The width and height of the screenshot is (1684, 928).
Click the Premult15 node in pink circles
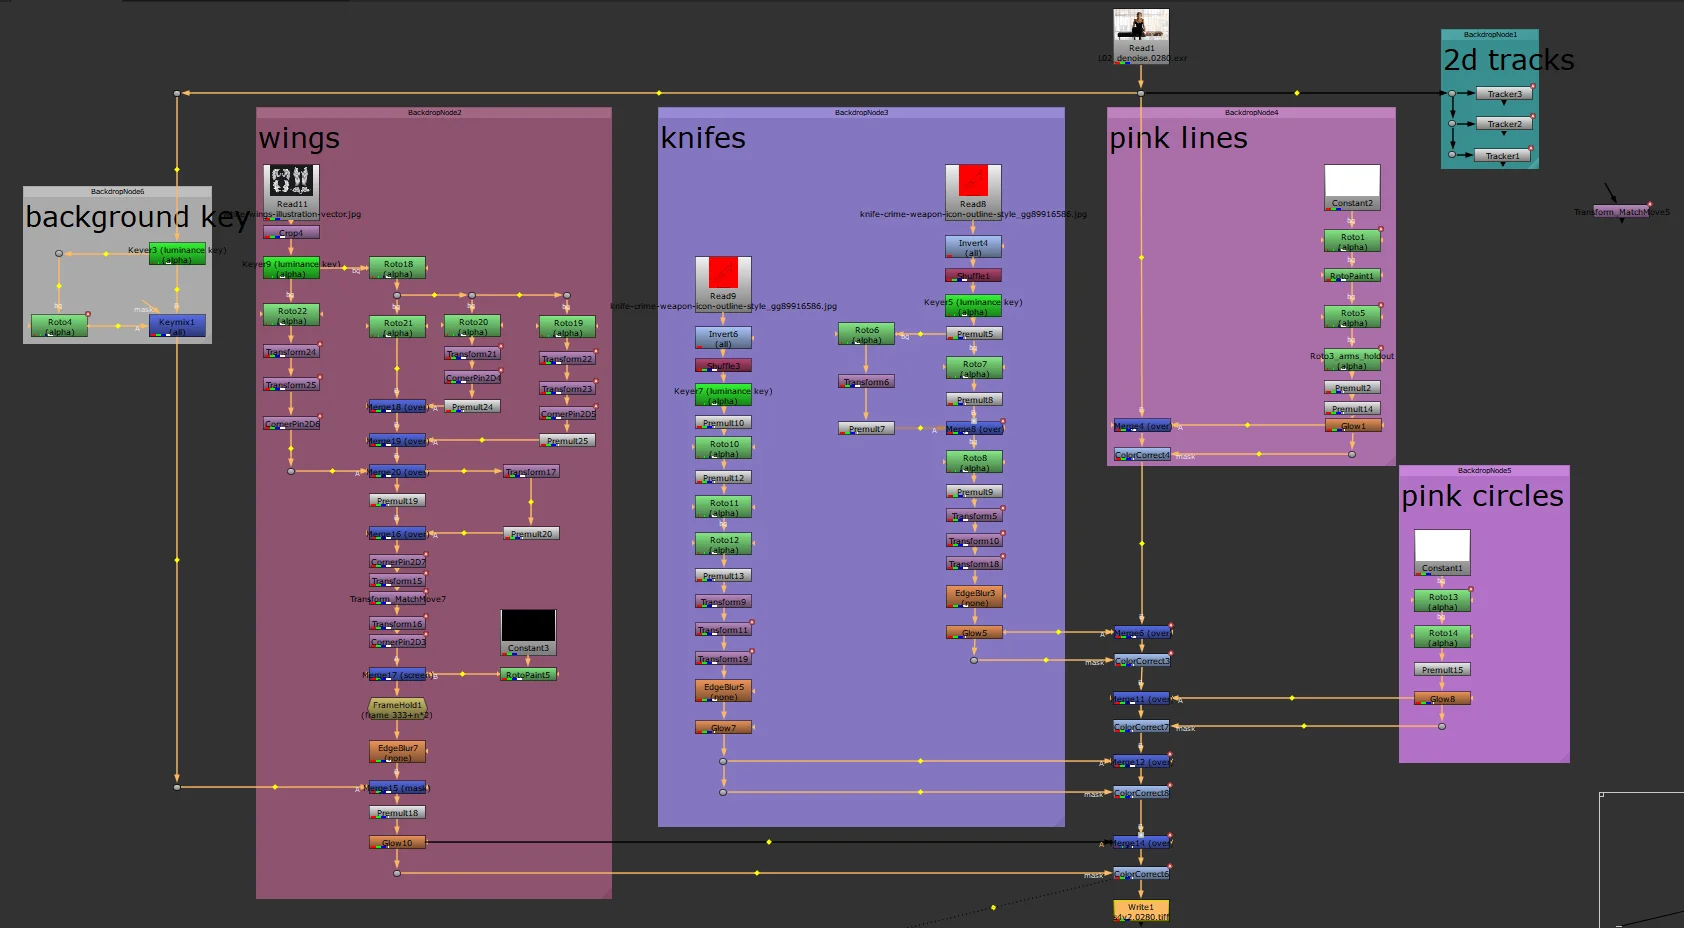1440,669
